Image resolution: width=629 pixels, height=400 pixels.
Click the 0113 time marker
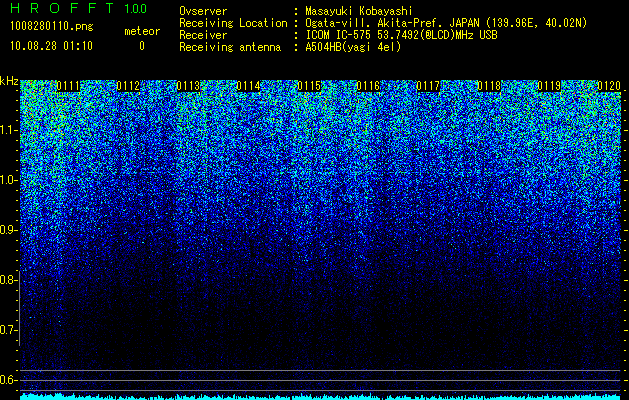[x=188, y=86]
